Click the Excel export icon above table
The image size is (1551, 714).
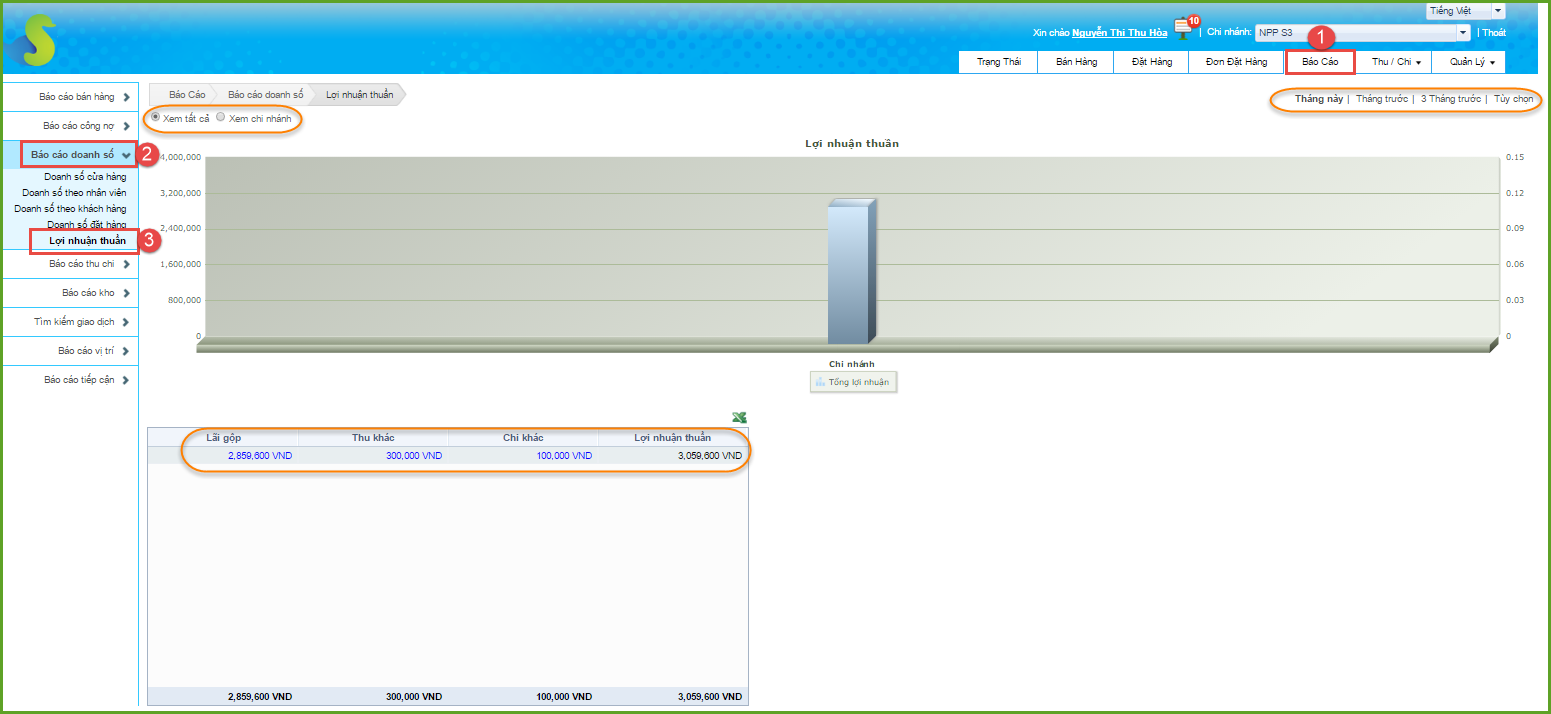(739, 418)
